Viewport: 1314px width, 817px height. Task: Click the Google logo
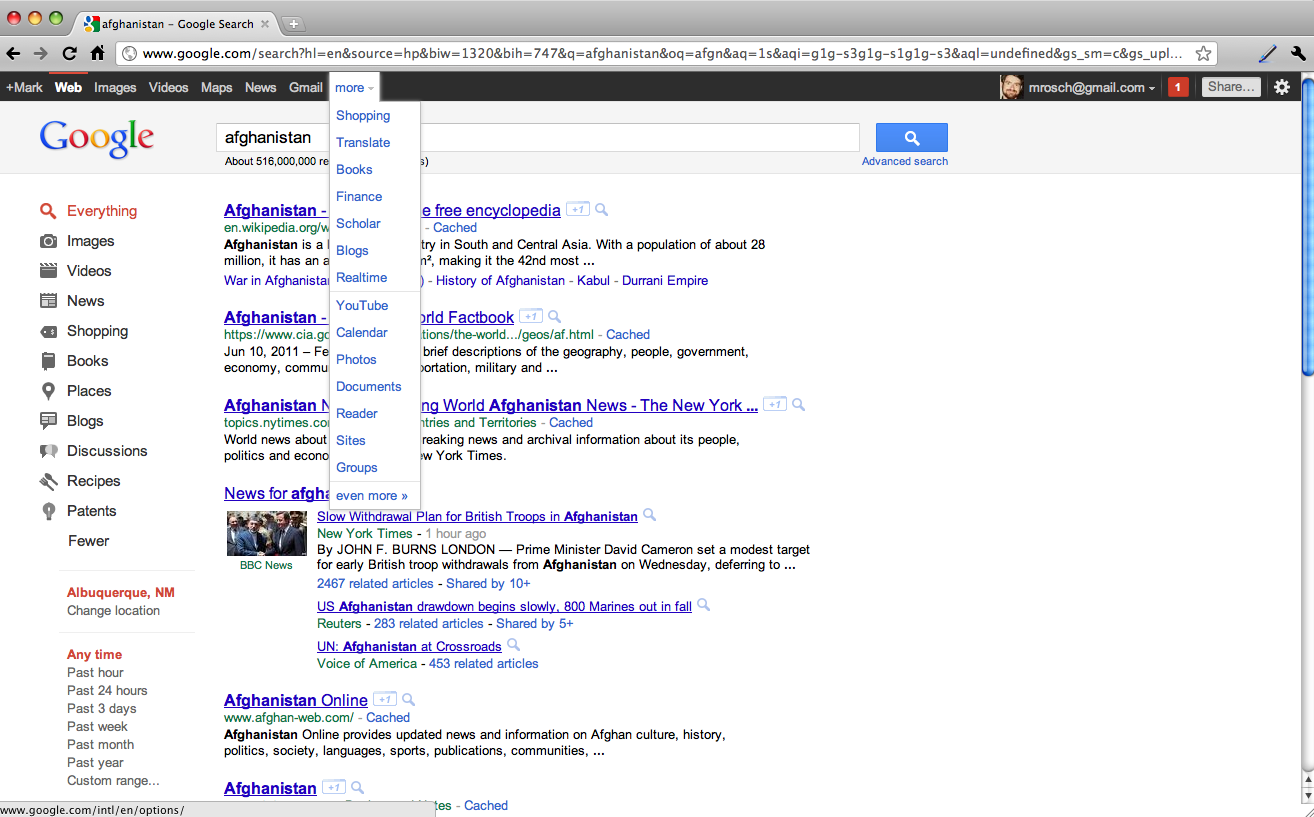pos(97,138)
